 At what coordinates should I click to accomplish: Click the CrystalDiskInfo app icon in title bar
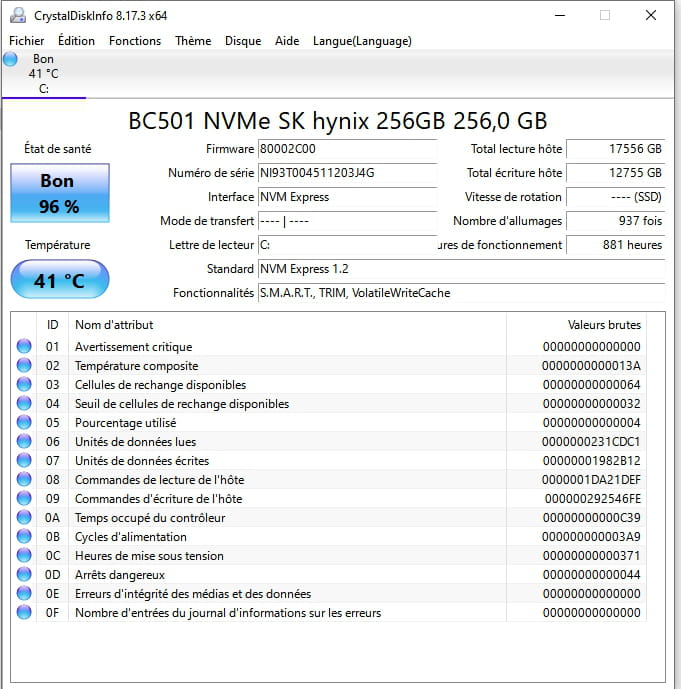click(18, 15)
